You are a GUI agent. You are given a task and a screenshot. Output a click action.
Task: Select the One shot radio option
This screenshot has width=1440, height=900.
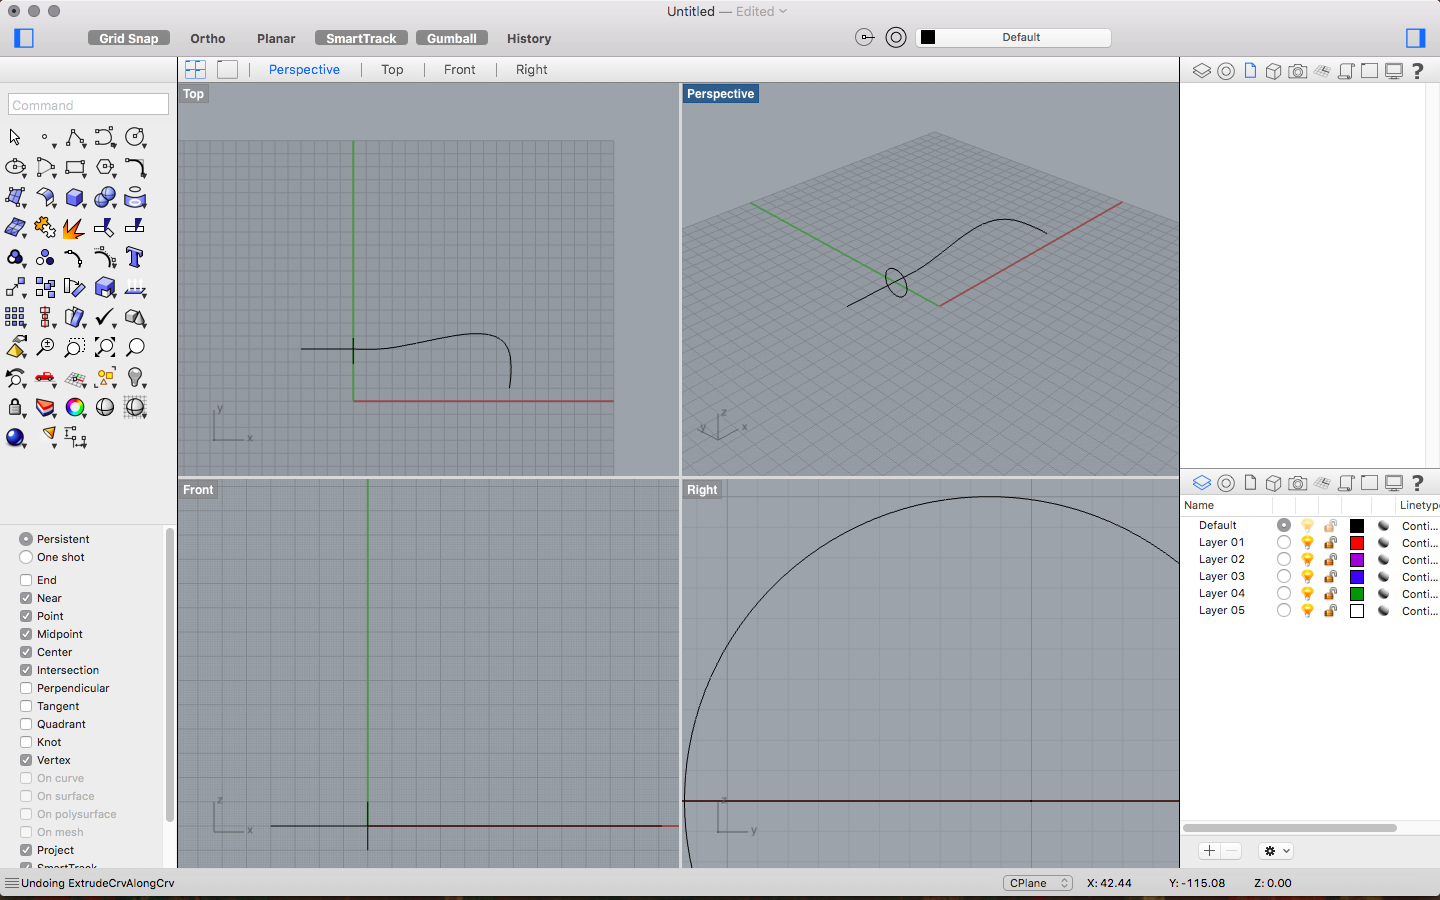click(x=26, y=557)
